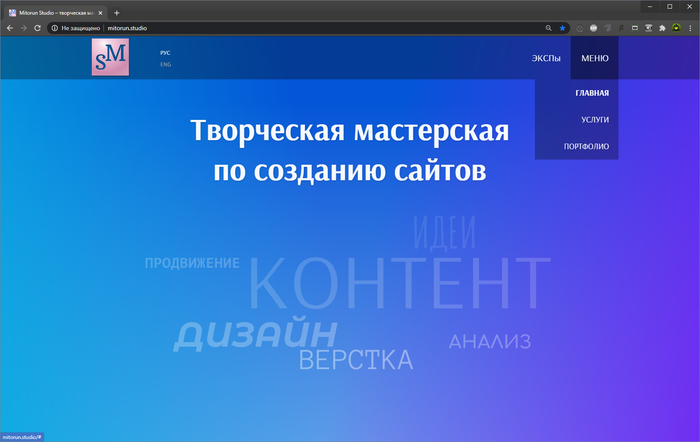Minimize the browser window
700x442 pixels.
(x=650, y=7)
